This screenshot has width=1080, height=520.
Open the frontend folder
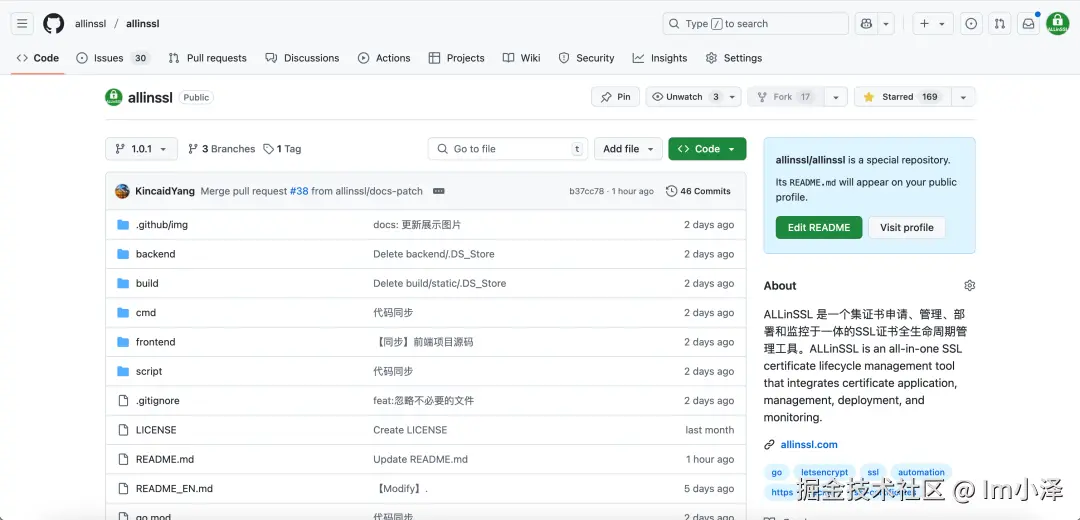[x=156, y=342]
